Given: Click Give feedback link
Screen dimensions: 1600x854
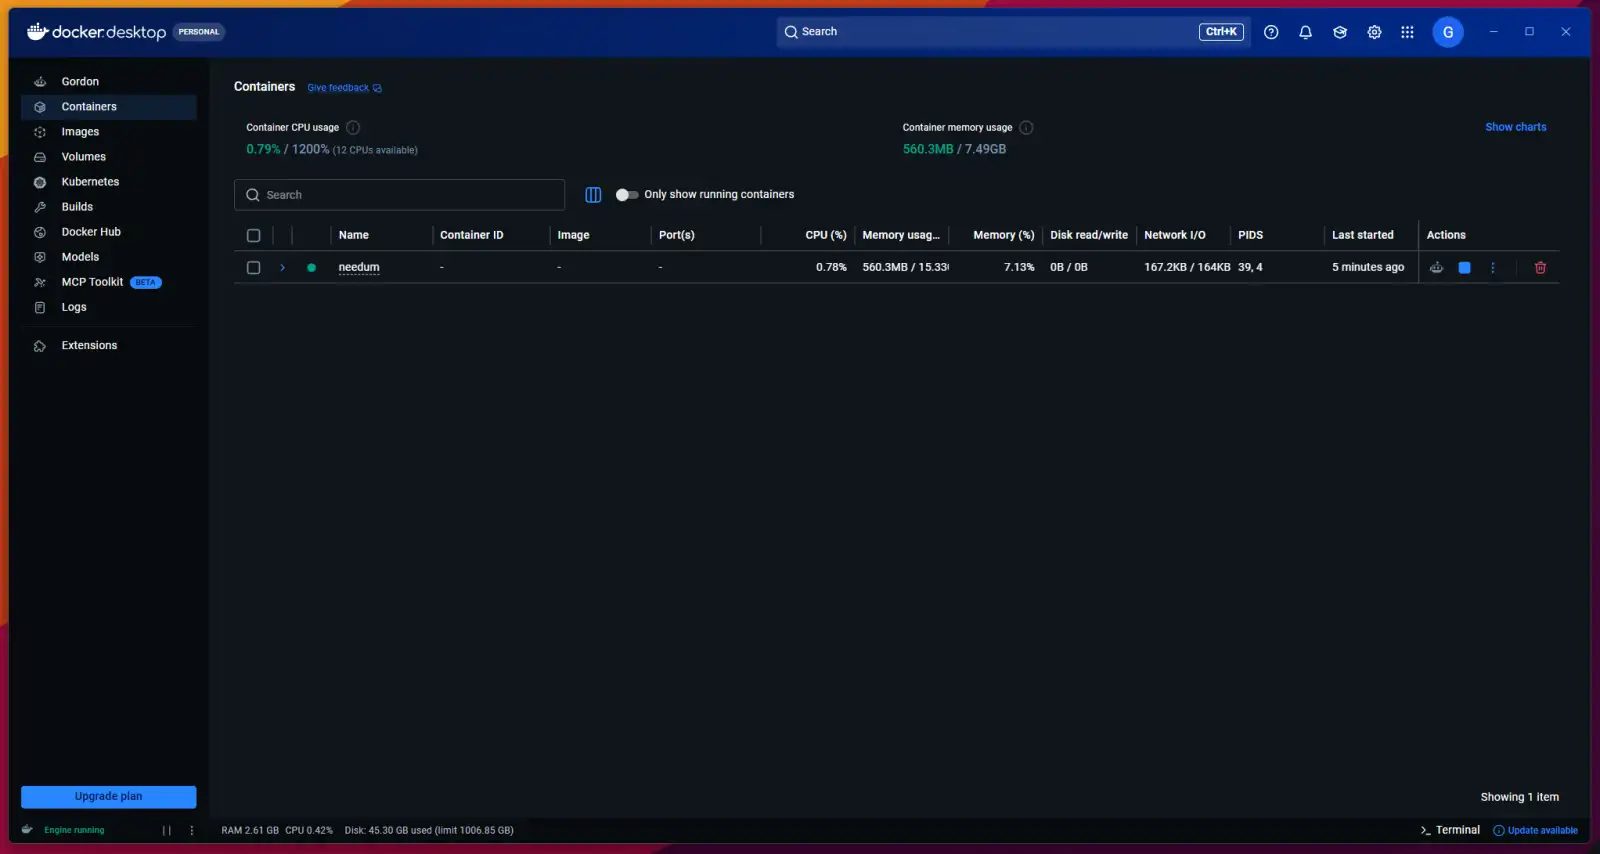Looking at the screenshot, I should click(344, 88).
